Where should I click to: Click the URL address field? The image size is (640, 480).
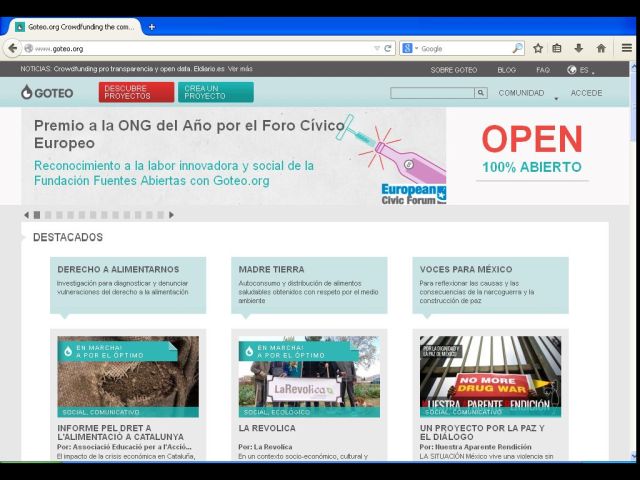(202, 49)
